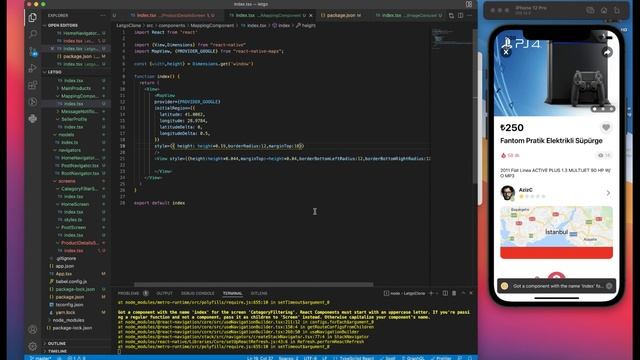This screenshot has height=360, width=640.
Task: Take a simulator screenshot via camera icon
Action: pyautogui.click(x=590, y=10)
